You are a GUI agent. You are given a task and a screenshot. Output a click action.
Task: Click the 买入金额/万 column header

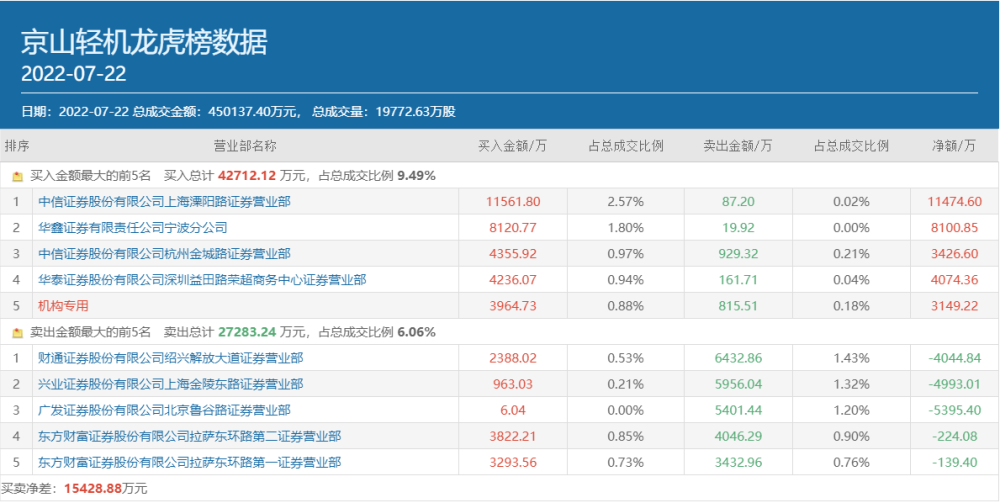[x=512, y=145]
